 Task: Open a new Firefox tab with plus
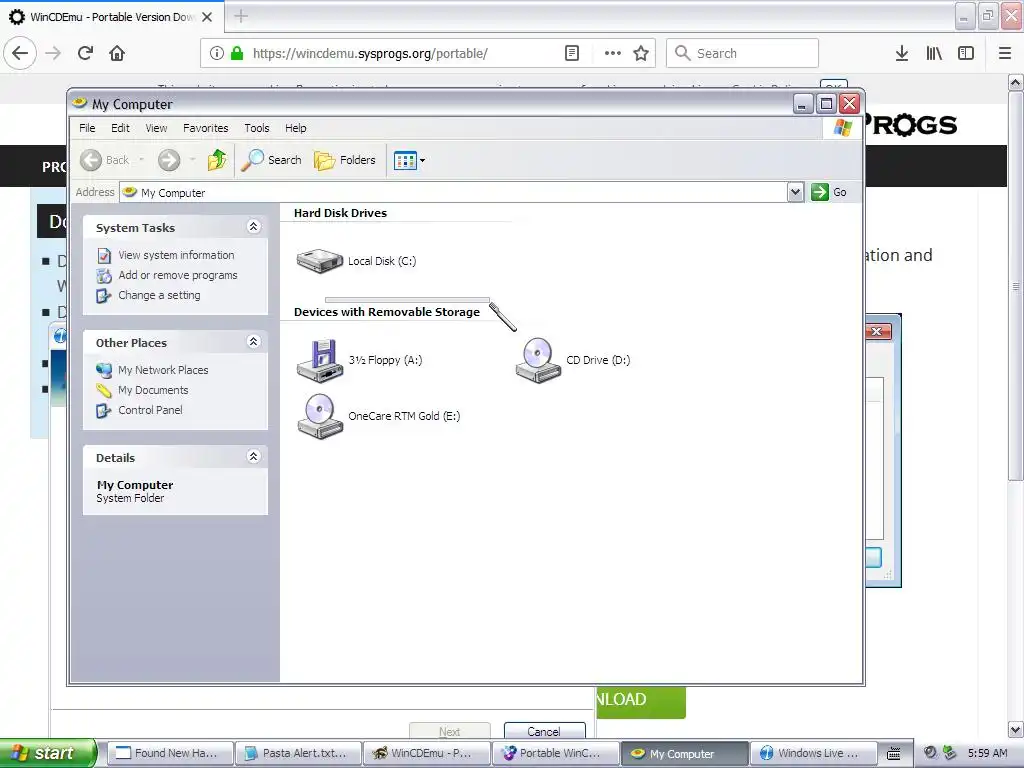pyautogui.click(x=241, y=16)
